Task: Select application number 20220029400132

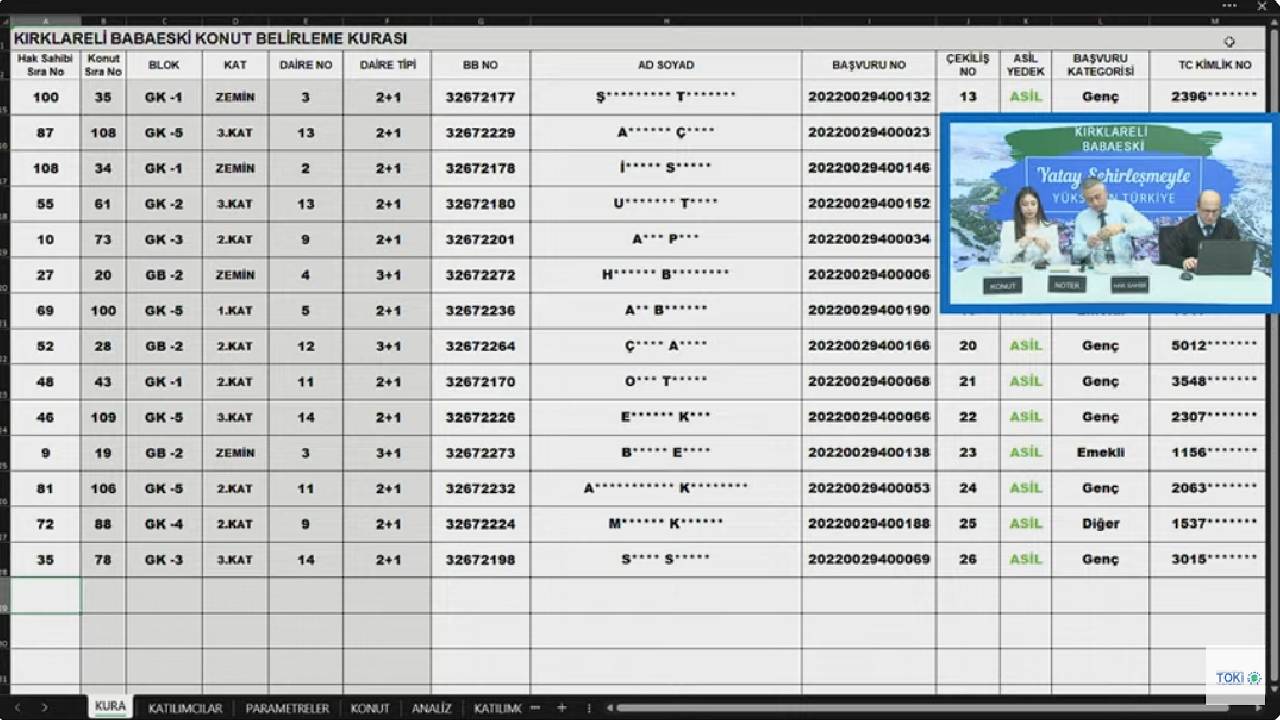Action: click(x=868, y=97)
